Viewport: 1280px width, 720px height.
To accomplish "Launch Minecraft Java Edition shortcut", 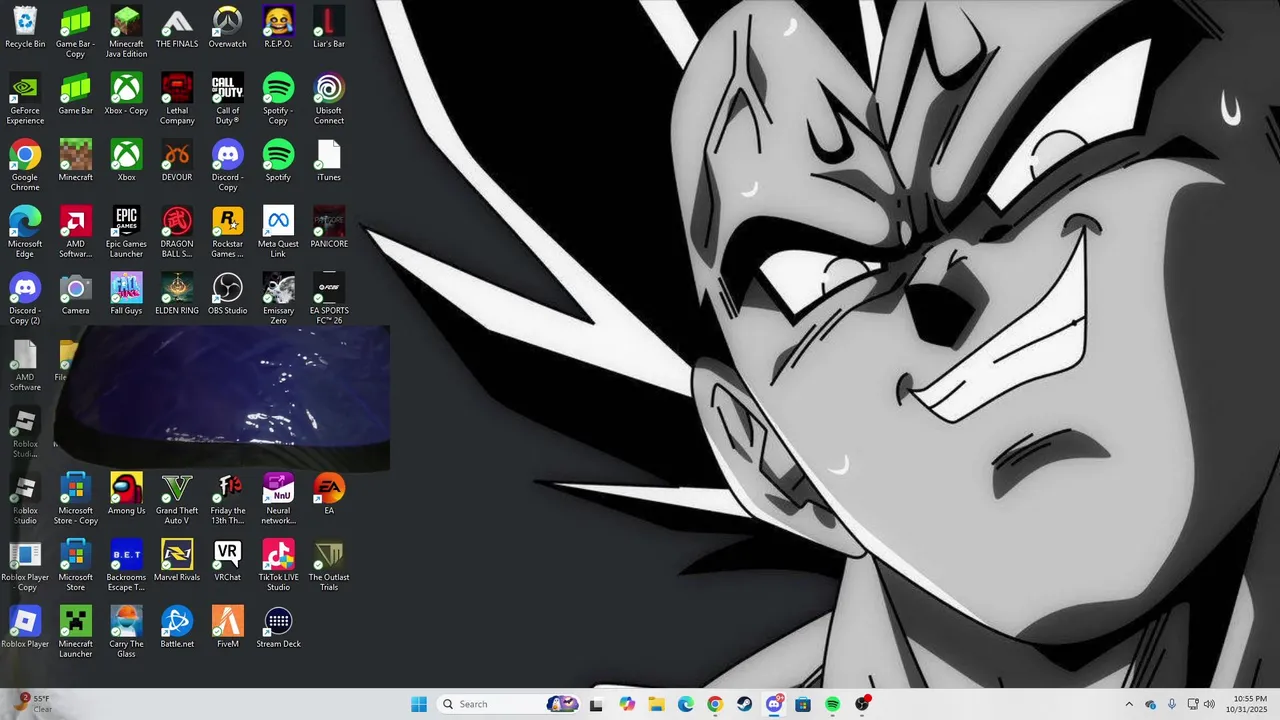I will (126, 32).
